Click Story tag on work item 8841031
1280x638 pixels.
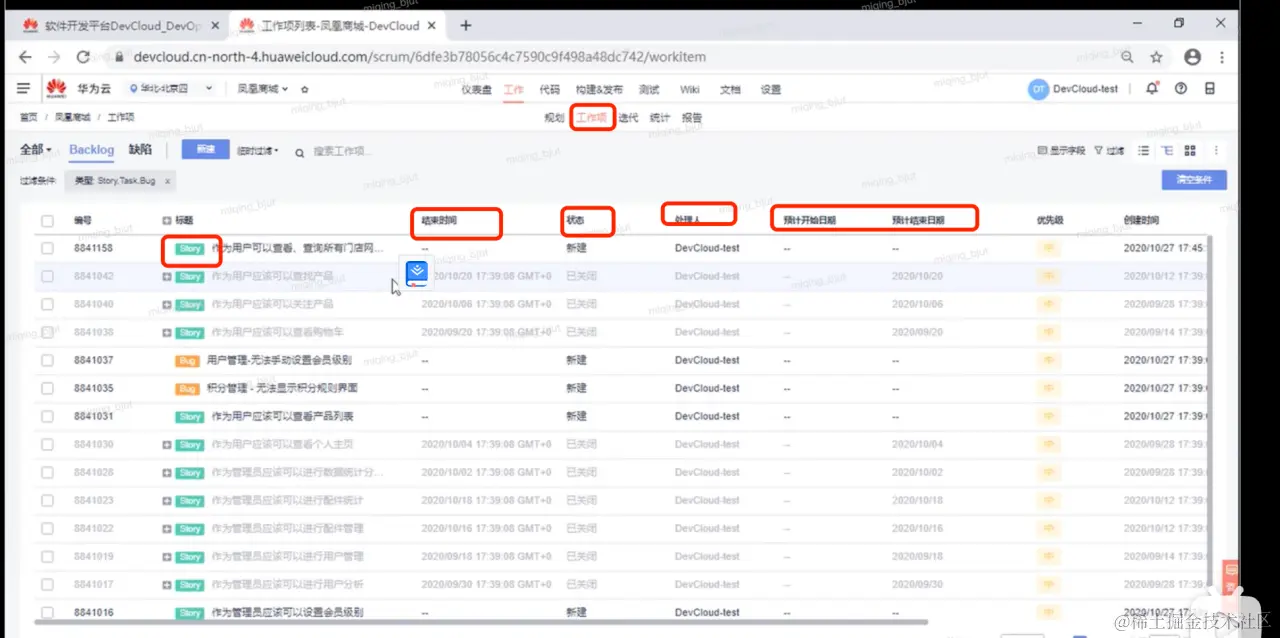[190, 416]
